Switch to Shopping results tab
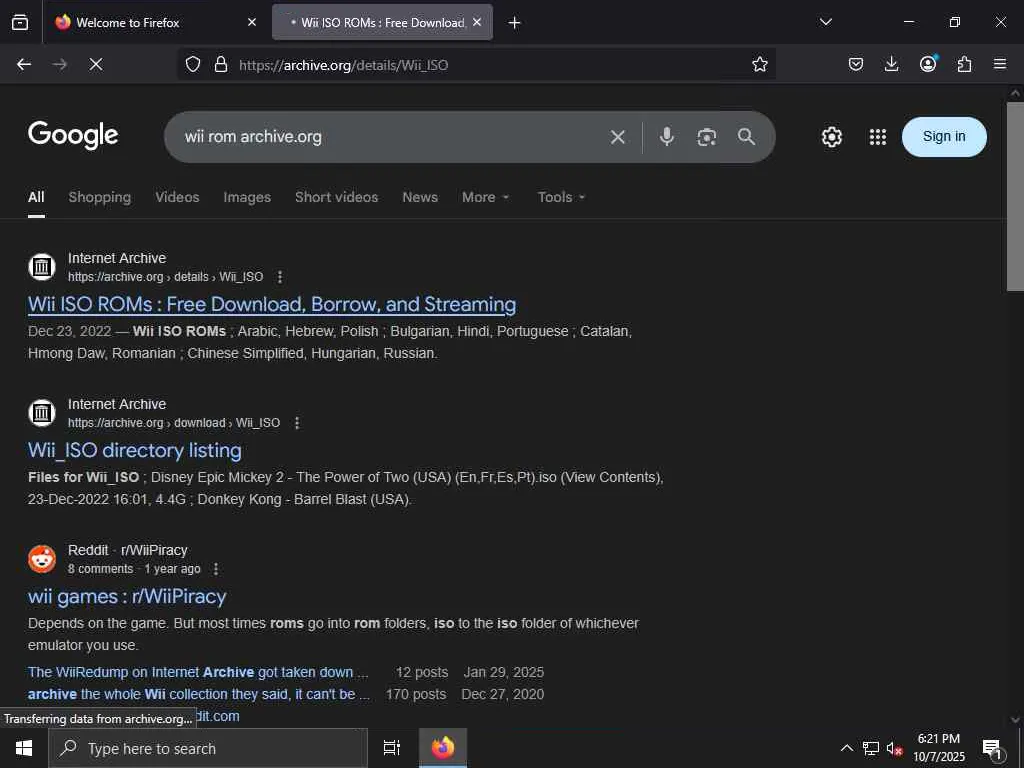 coord(99,197)
